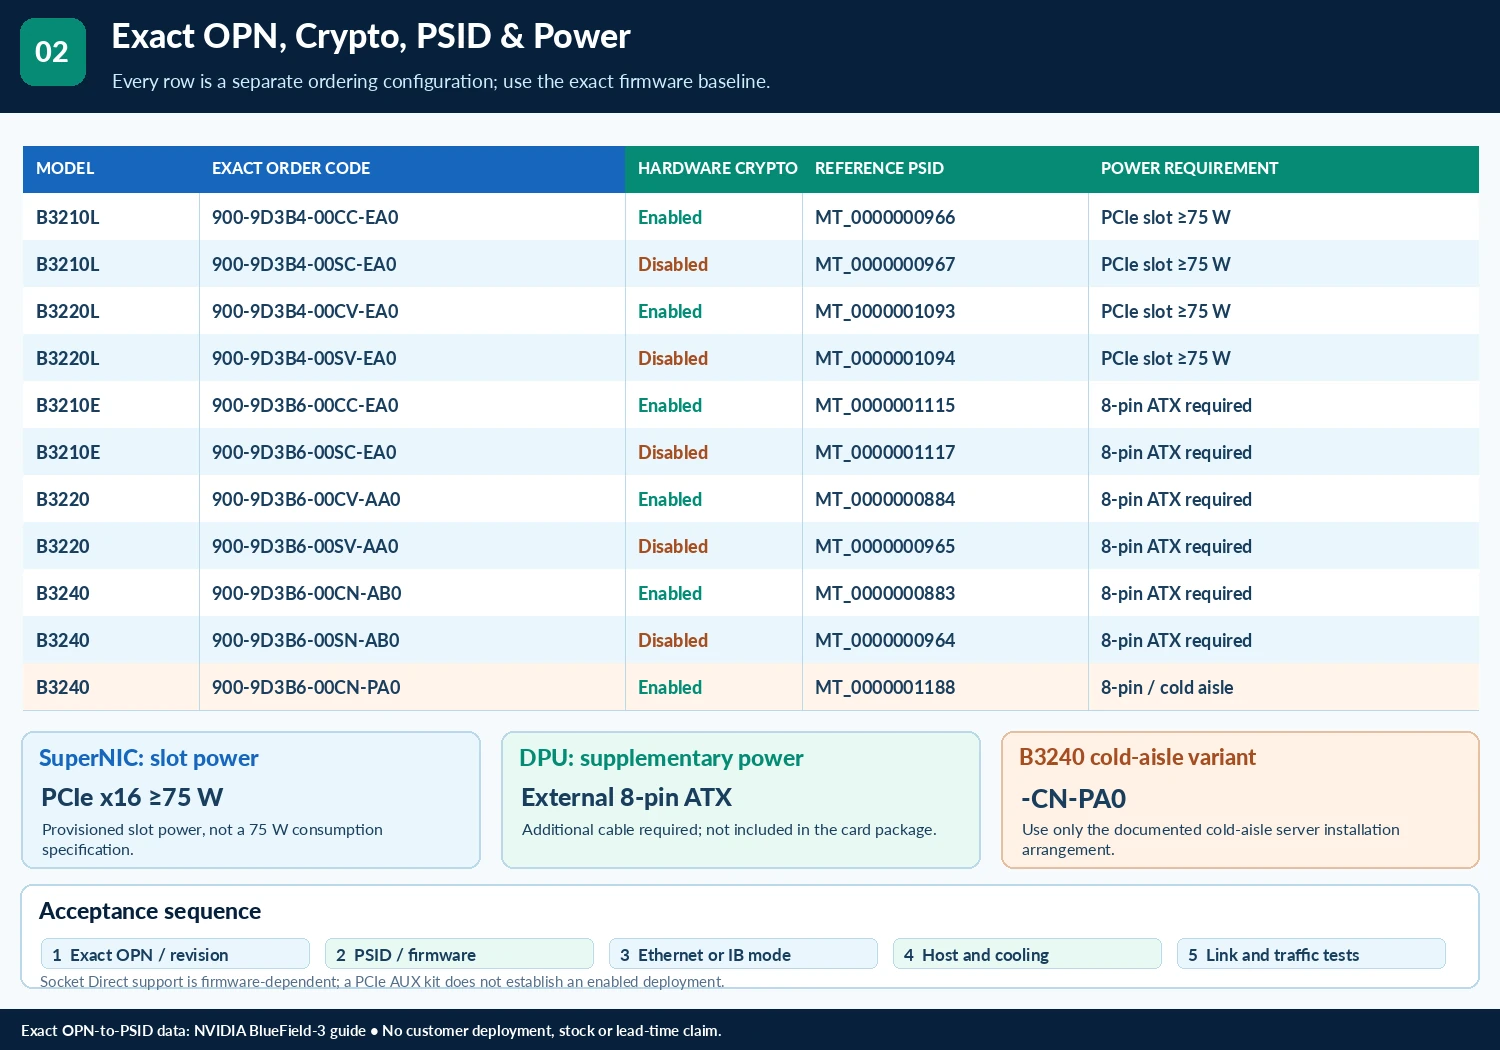Click order code 900-9D3B6-00SC-EA0
The height and width of the screenshot is (1050, 1500).
point(304,452)
